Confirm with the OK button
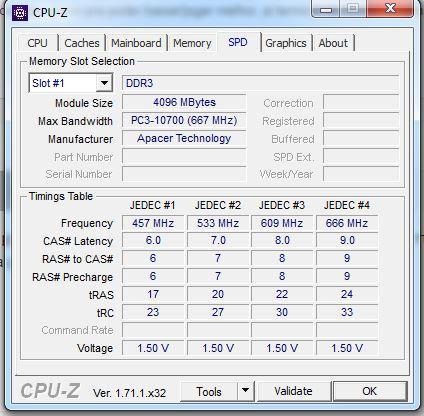The height and width of the screenshot is (416, 424). coord(370,391)
